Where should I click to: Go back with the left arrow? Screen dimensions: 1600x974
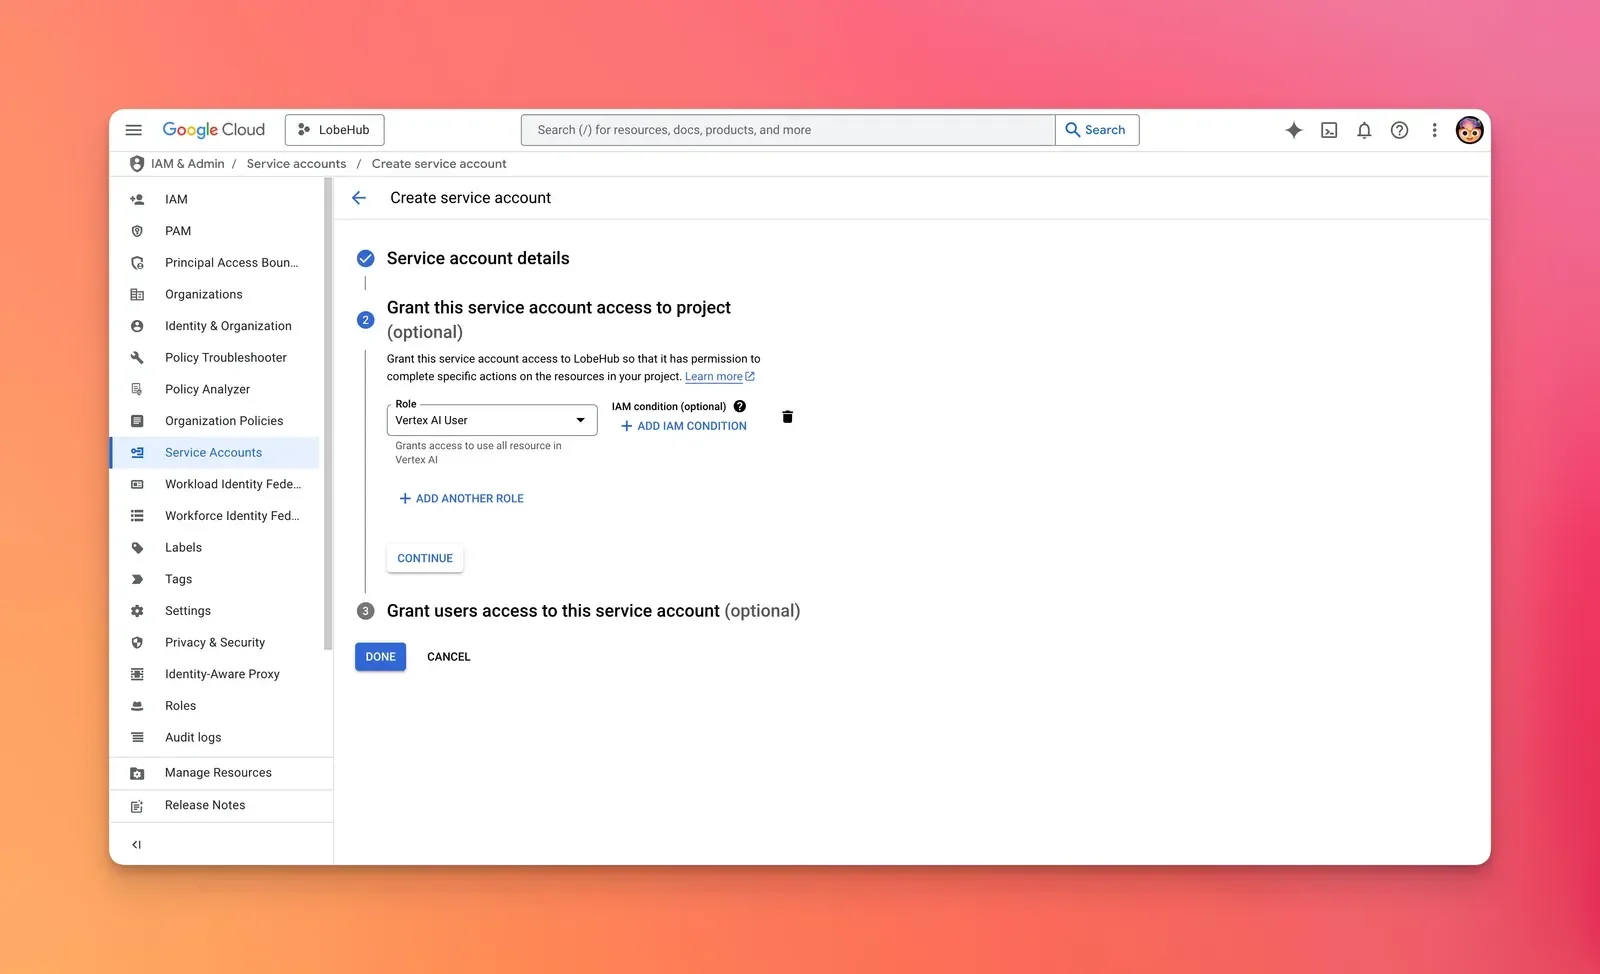pos(359,198)
